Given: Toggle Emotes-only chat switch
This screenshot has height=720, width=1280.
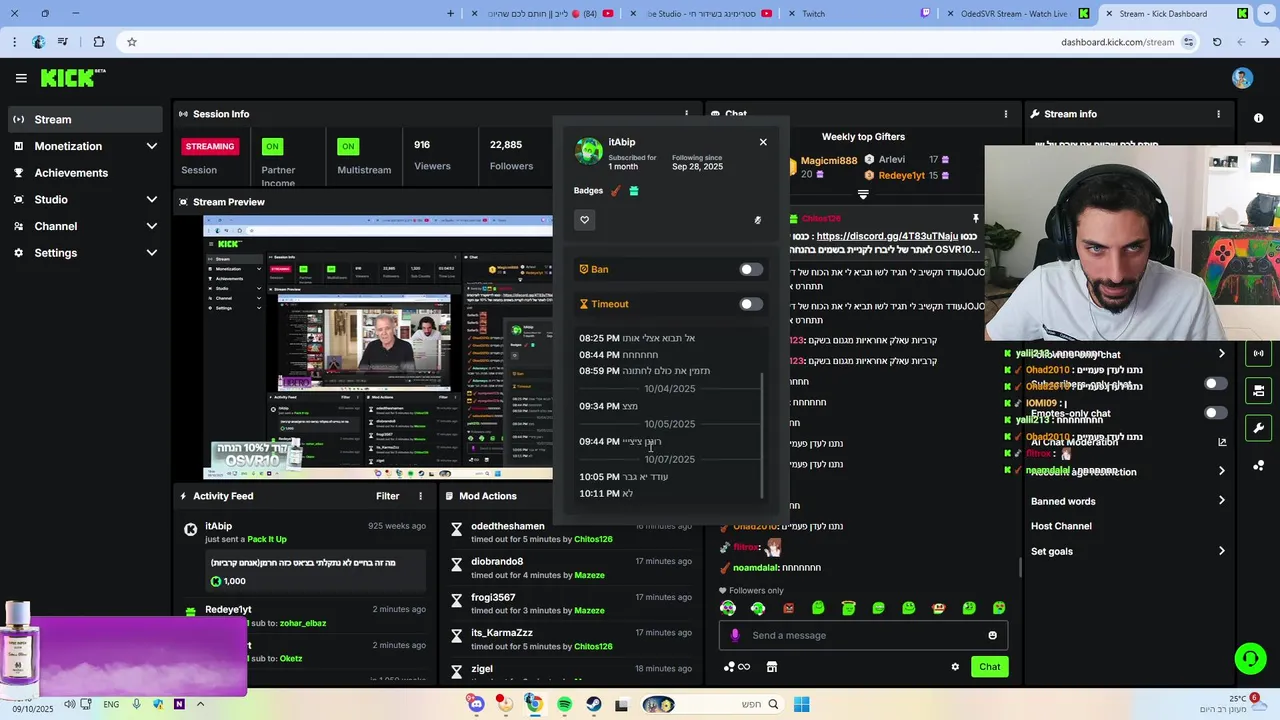Looking at the screenshot, I should click(x=1215, y=413).
